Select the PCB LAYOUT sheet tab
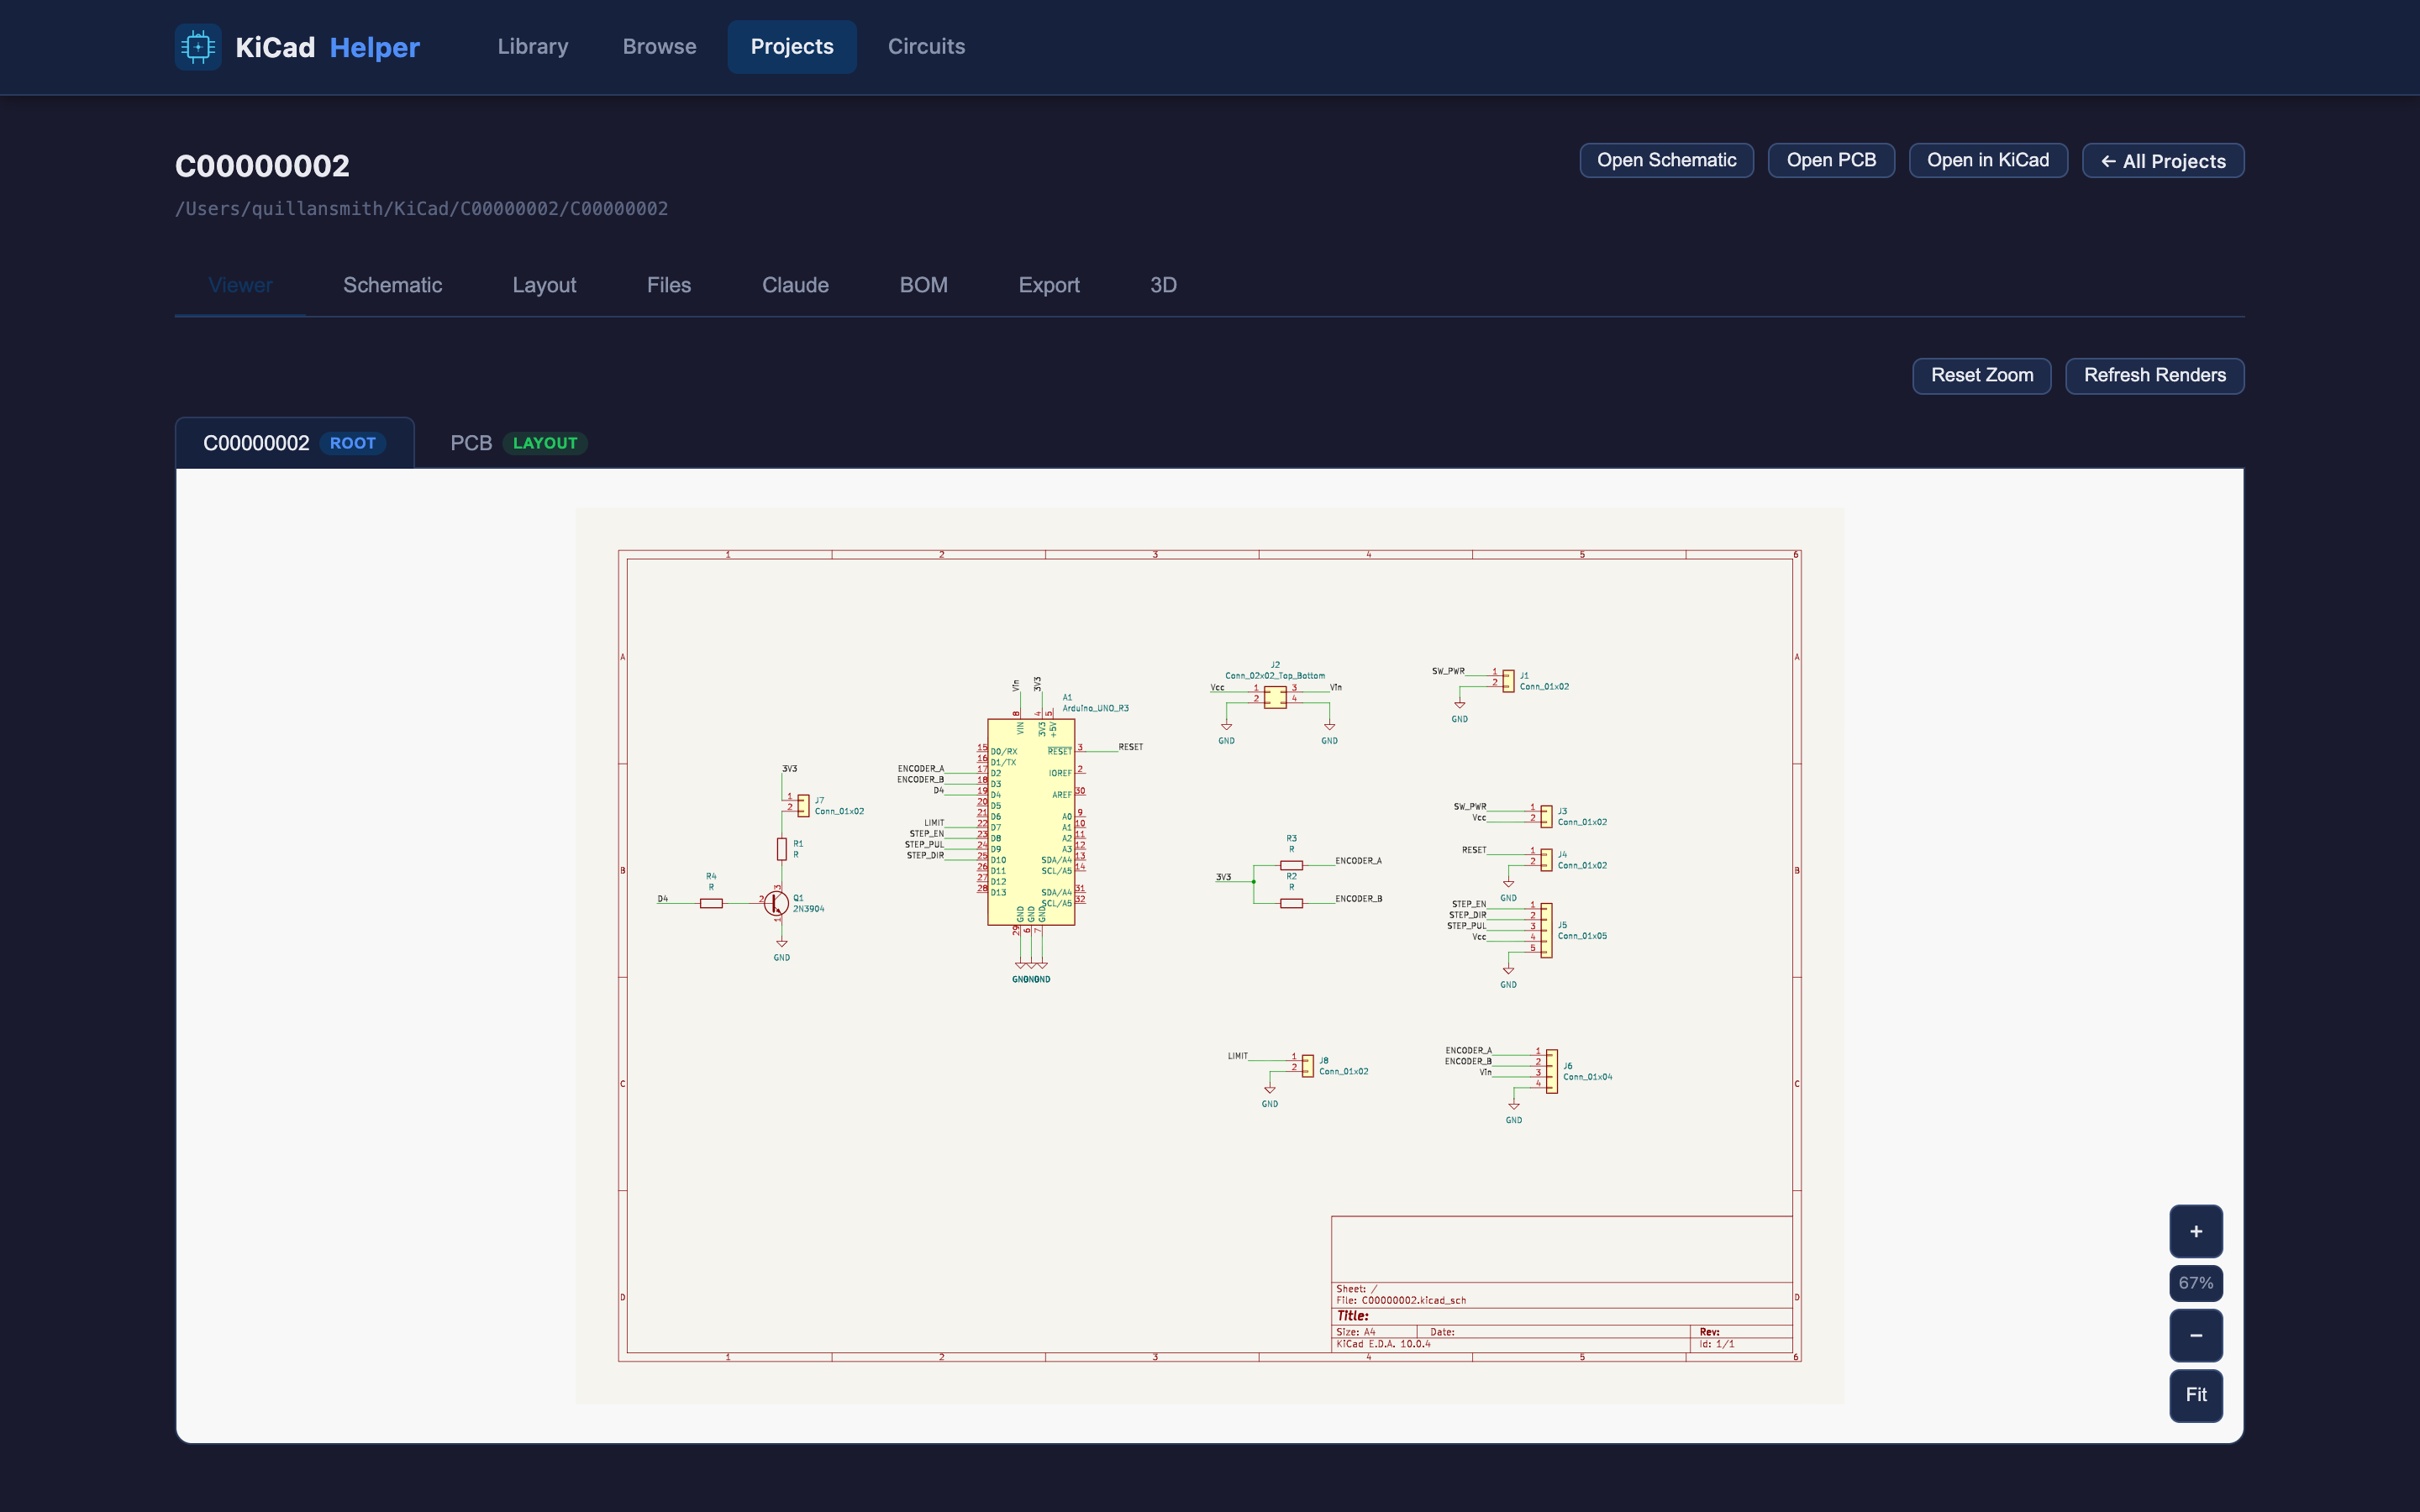 click(x=518, y=443)
